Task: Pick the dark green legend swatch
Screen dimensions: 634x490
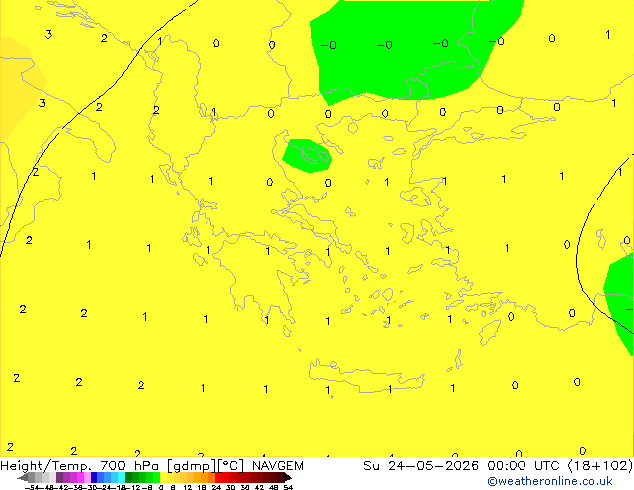Action: click(x=128, y=477)
